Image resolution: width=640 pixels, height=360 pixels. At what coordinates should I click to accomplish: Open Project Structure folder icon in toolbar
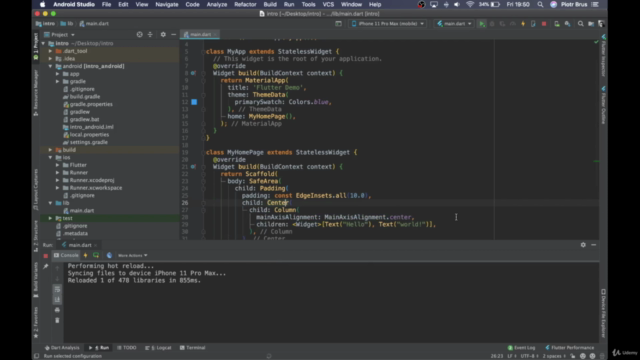pos(591,24)
